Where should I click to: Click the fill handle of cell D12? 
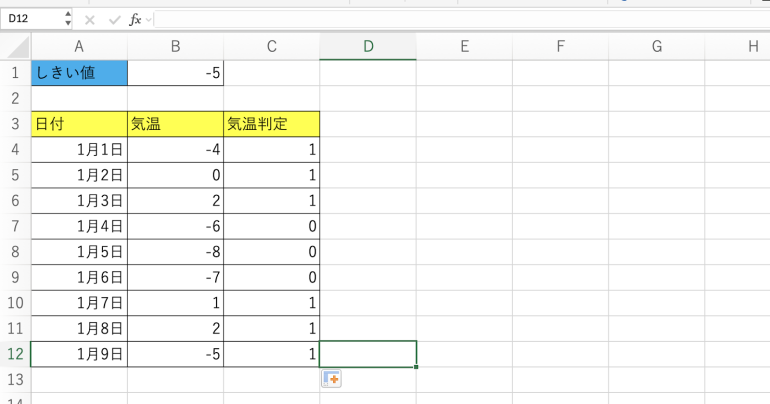click(416, 367)
